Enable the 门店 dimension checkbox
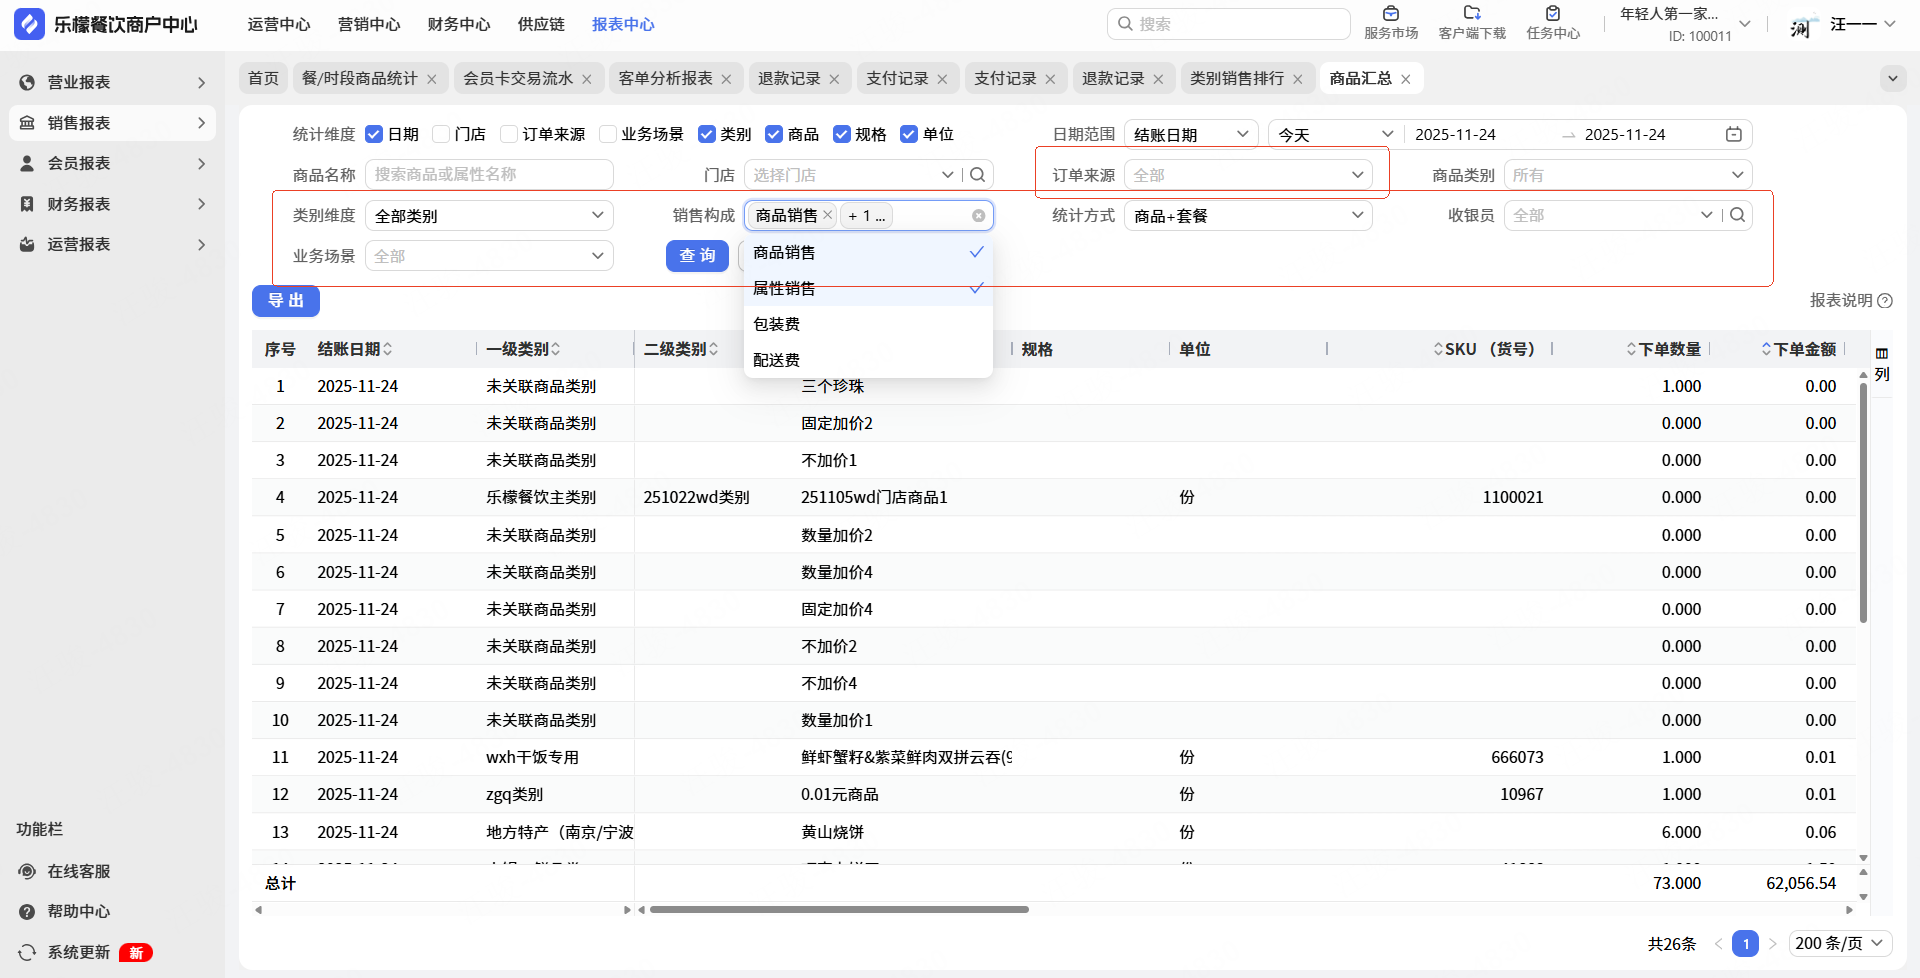1920x978 pixels. 441,135
